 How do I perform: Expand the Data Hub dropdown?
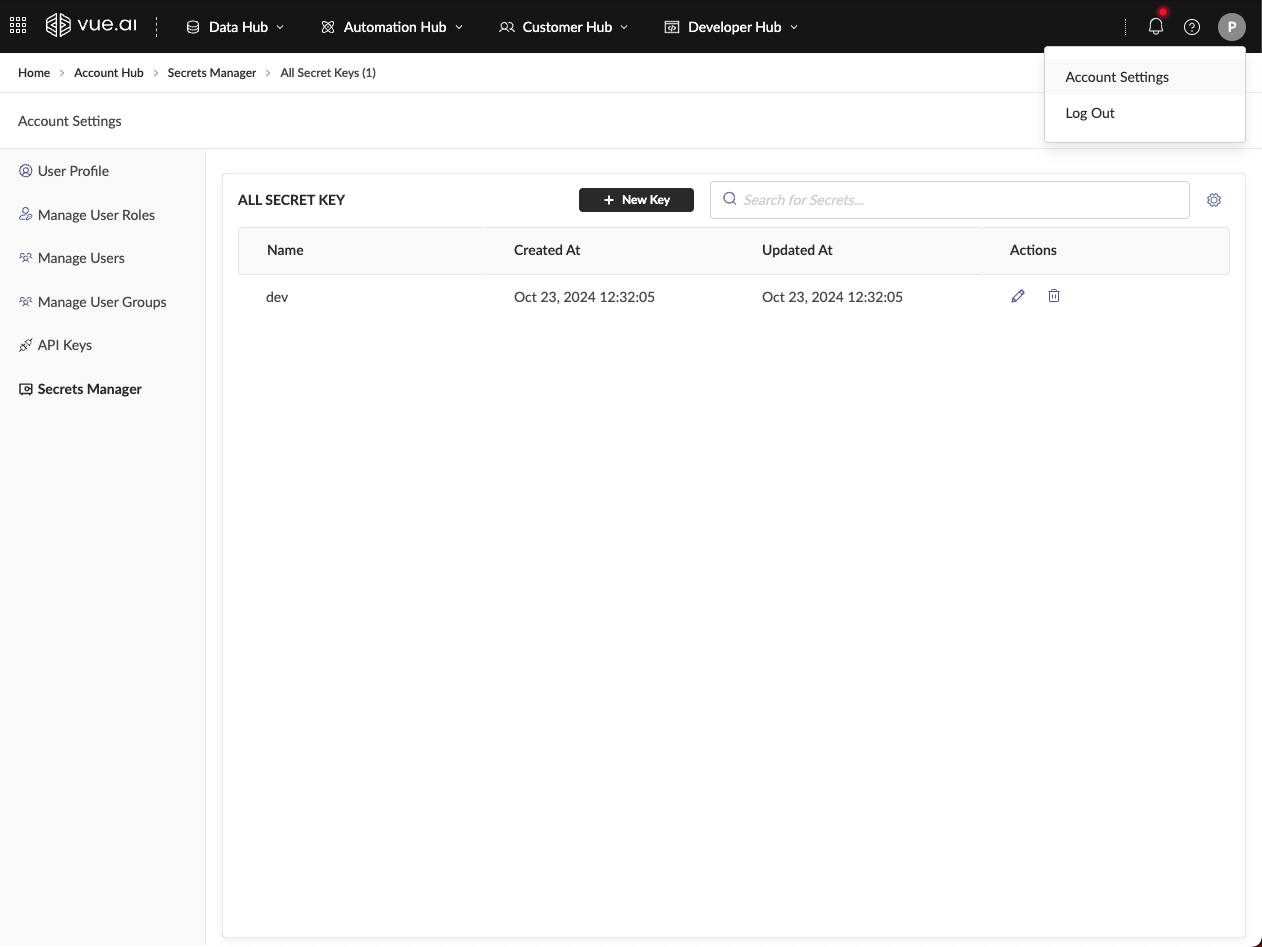point(236,27)
